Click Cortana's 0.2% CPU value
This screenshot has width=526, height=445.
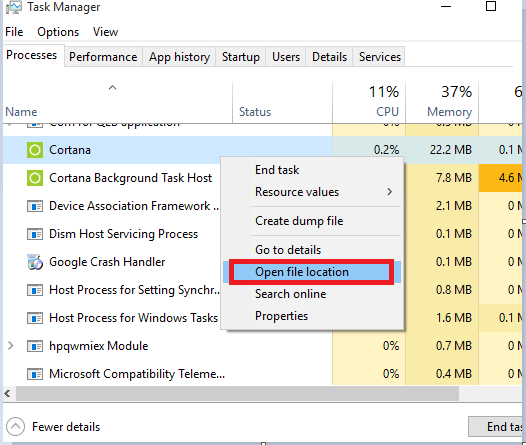coord(386,150)
